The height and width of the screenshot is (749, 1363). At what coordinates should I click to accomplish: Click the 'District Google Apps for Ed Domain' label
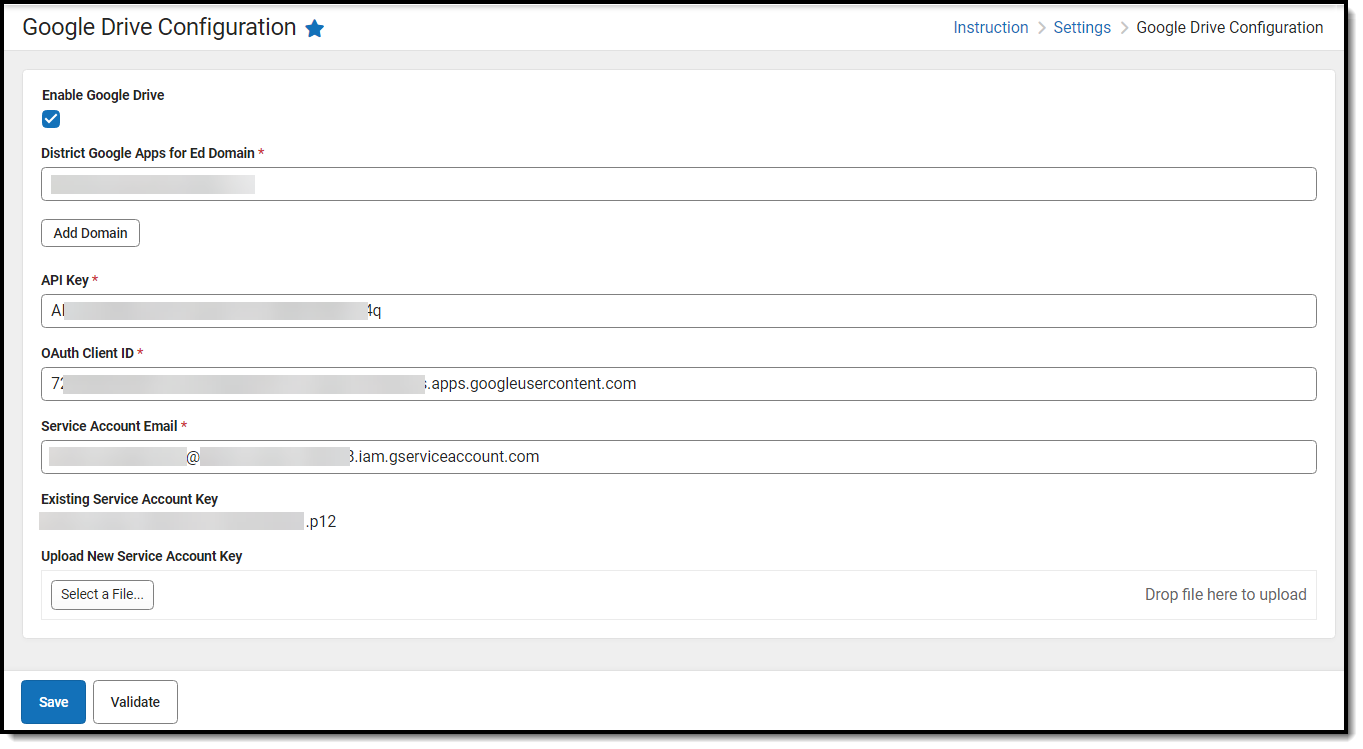[148, 153]
